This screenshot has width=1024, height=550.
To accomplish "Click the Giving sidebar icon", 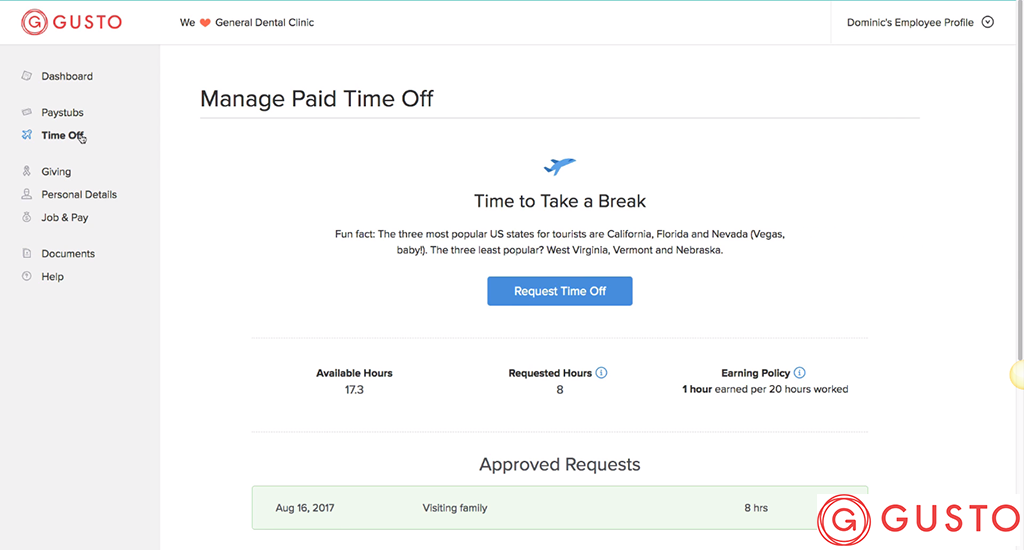I will click(27, 172).
